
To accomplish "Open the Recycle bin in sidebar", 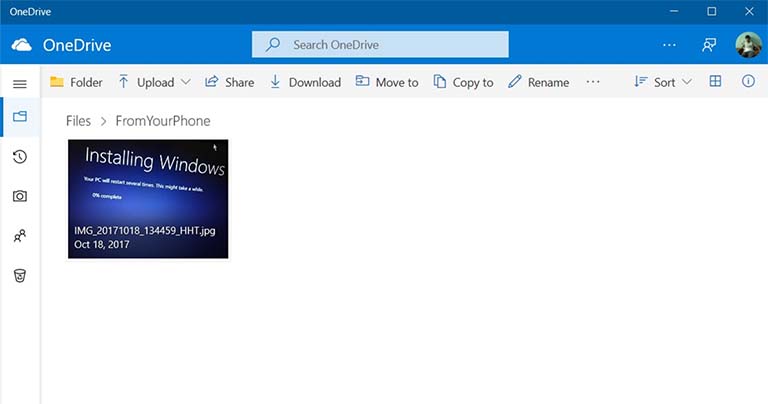I will [20, 276].
